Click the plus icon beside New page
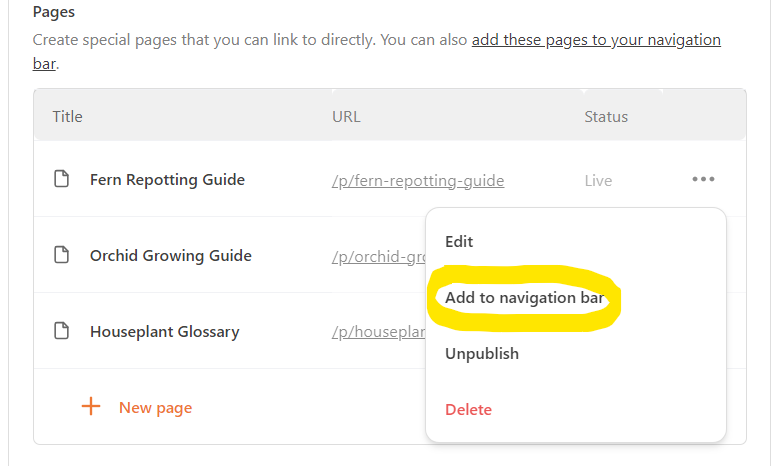Screen dimensions: 783x466 coord(91,407)
